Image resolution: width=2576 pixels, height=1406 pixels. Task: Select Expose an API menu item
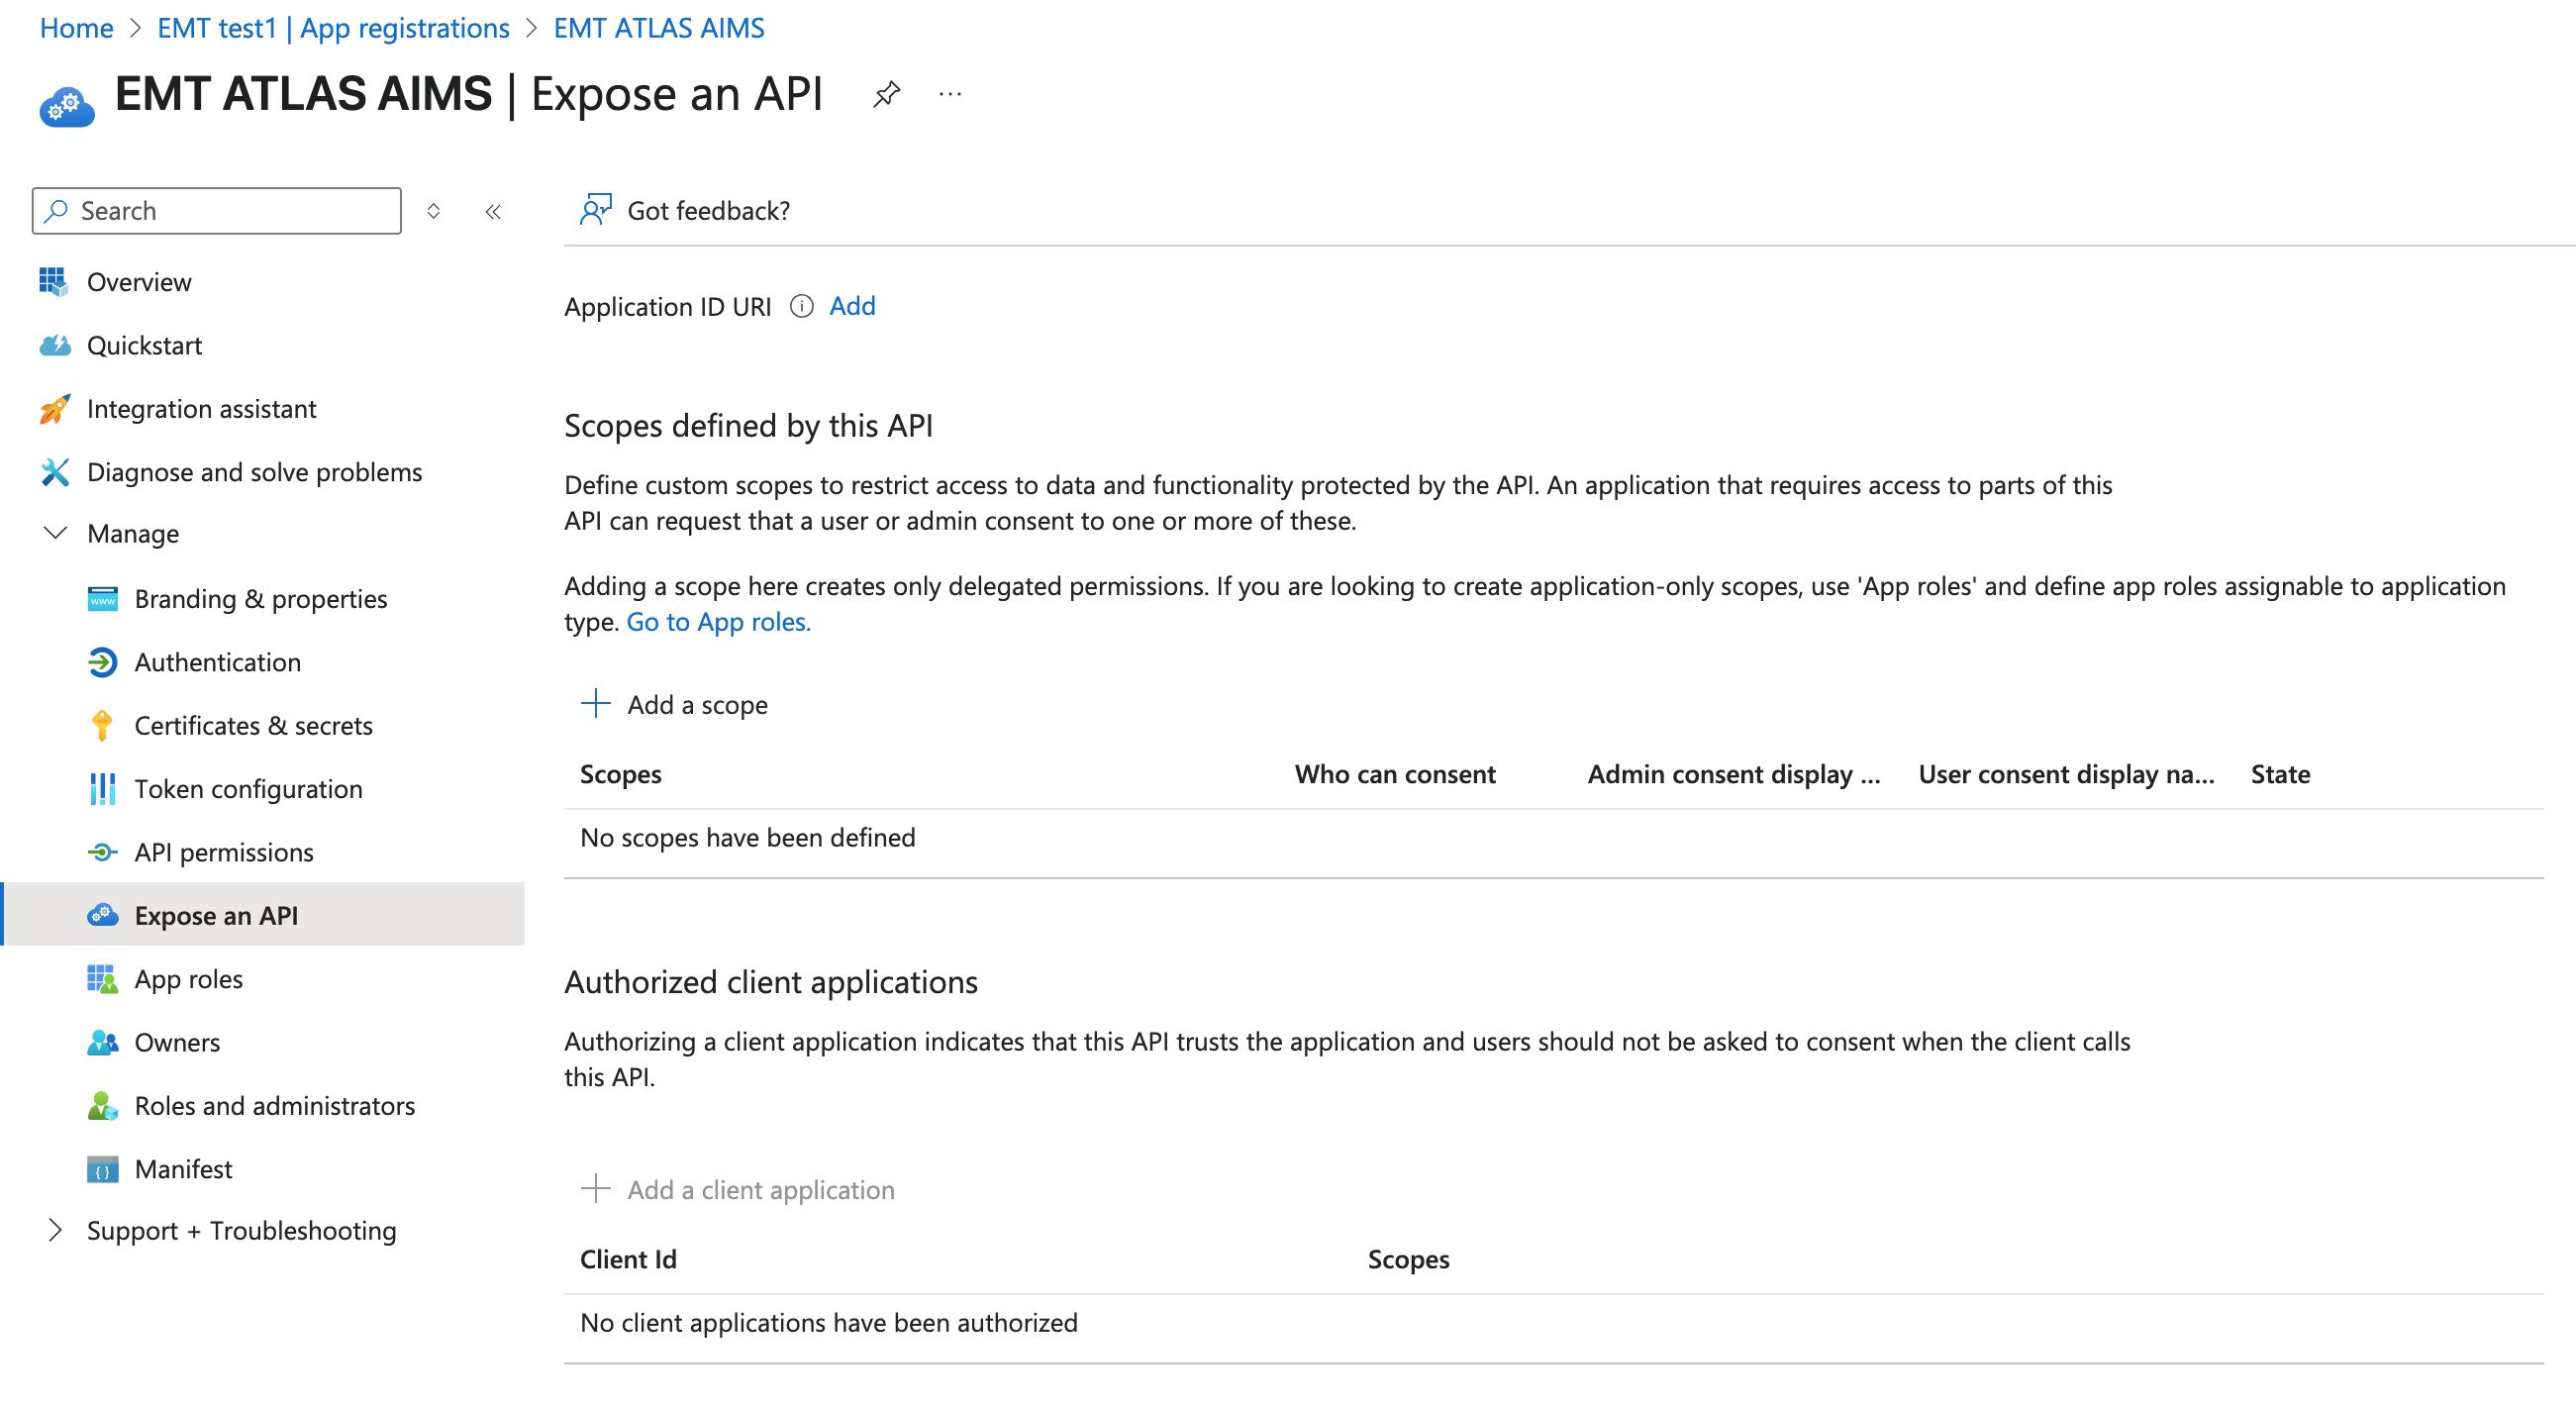coord(264,915)
